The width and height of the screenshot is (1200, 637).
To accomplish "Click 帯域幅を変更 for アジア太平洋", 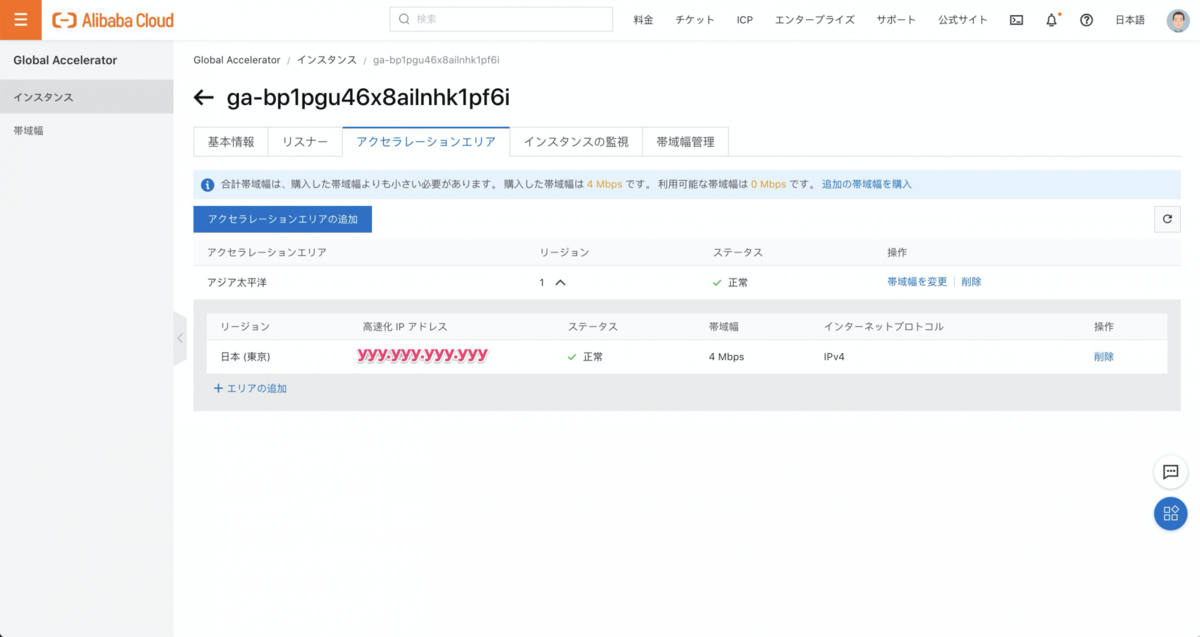I will pos(916,282).
